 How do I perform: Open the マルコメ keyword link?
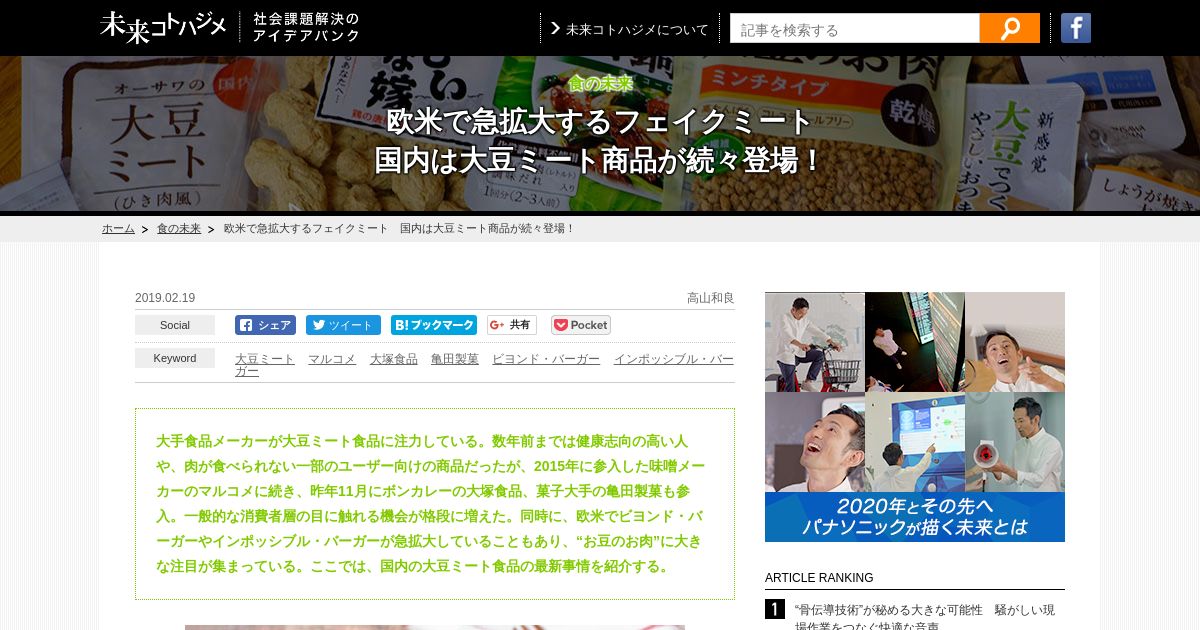coord(332,359)
